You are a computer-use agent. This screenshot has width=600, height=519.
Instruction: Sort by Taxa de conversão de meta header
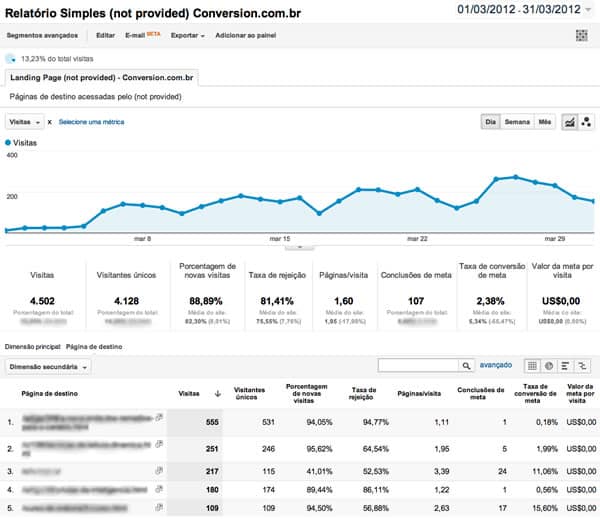[535, 393]
